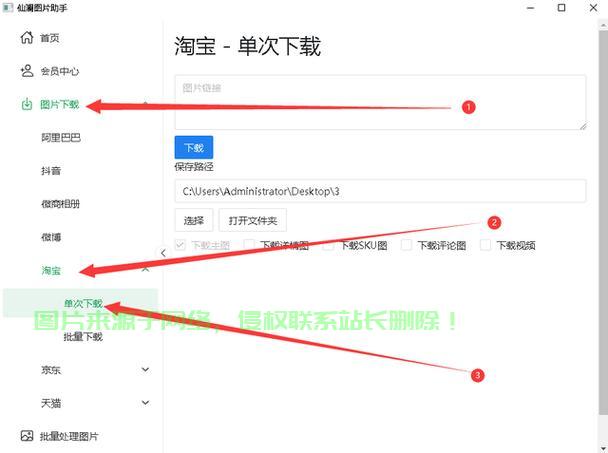Expand the 京东 submenu chevron
Image resolution: width=608 pixels, height=453 pixels.
(x=145, y=370)
